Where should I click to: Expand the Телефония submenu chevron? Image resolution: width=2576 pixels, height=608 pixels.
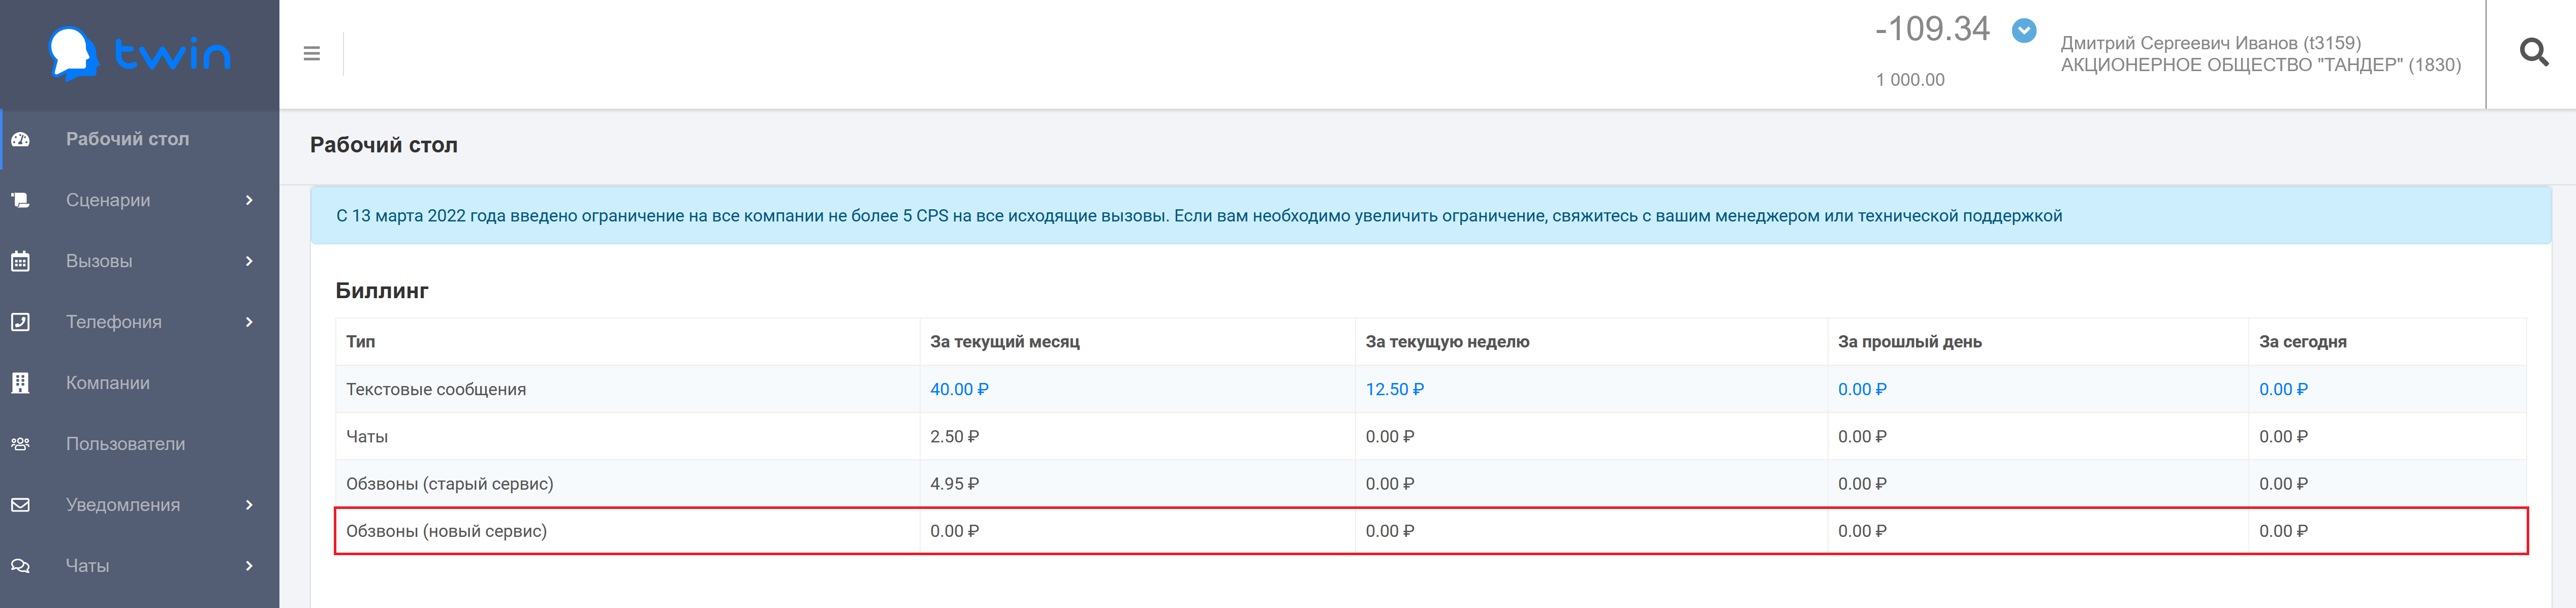pos(249,322)
